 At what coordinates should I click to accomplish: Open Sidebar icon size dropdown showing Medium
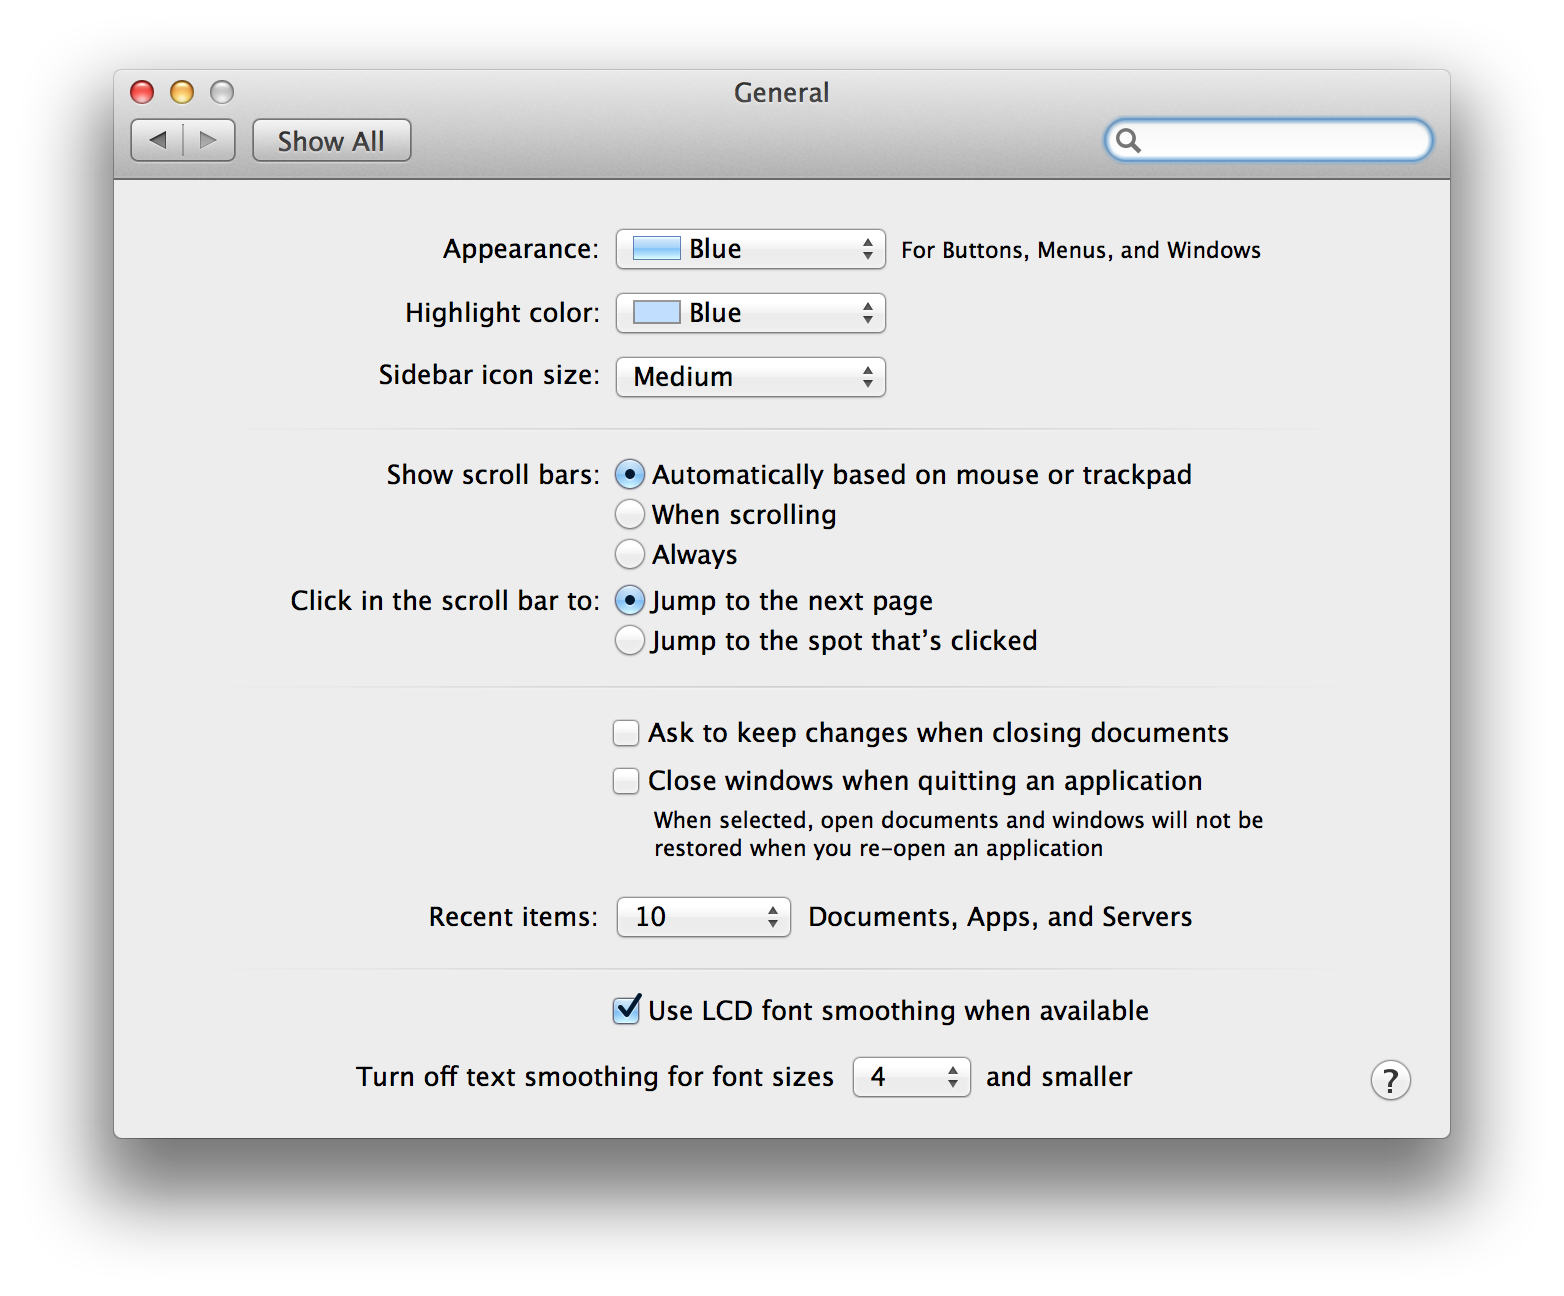pyautogui.click(x=751, y=377)
